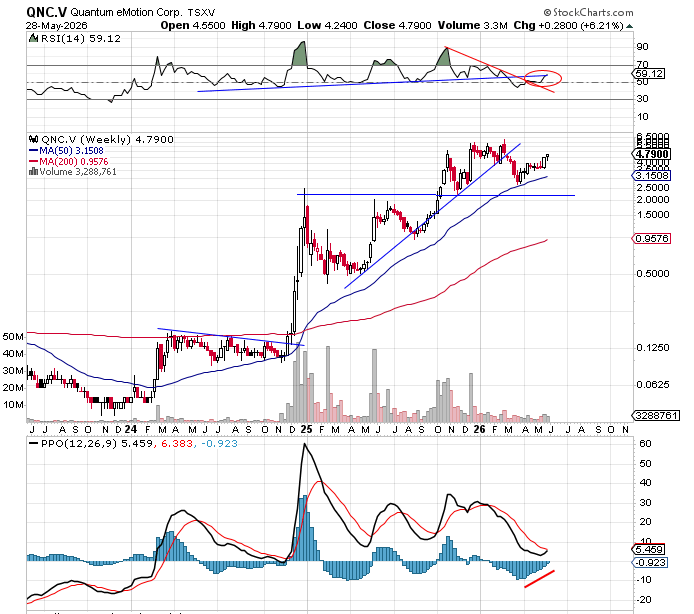The image size is (694, 614).
Task: Click the Volume 3.3M header value
Action: point(472,26)
